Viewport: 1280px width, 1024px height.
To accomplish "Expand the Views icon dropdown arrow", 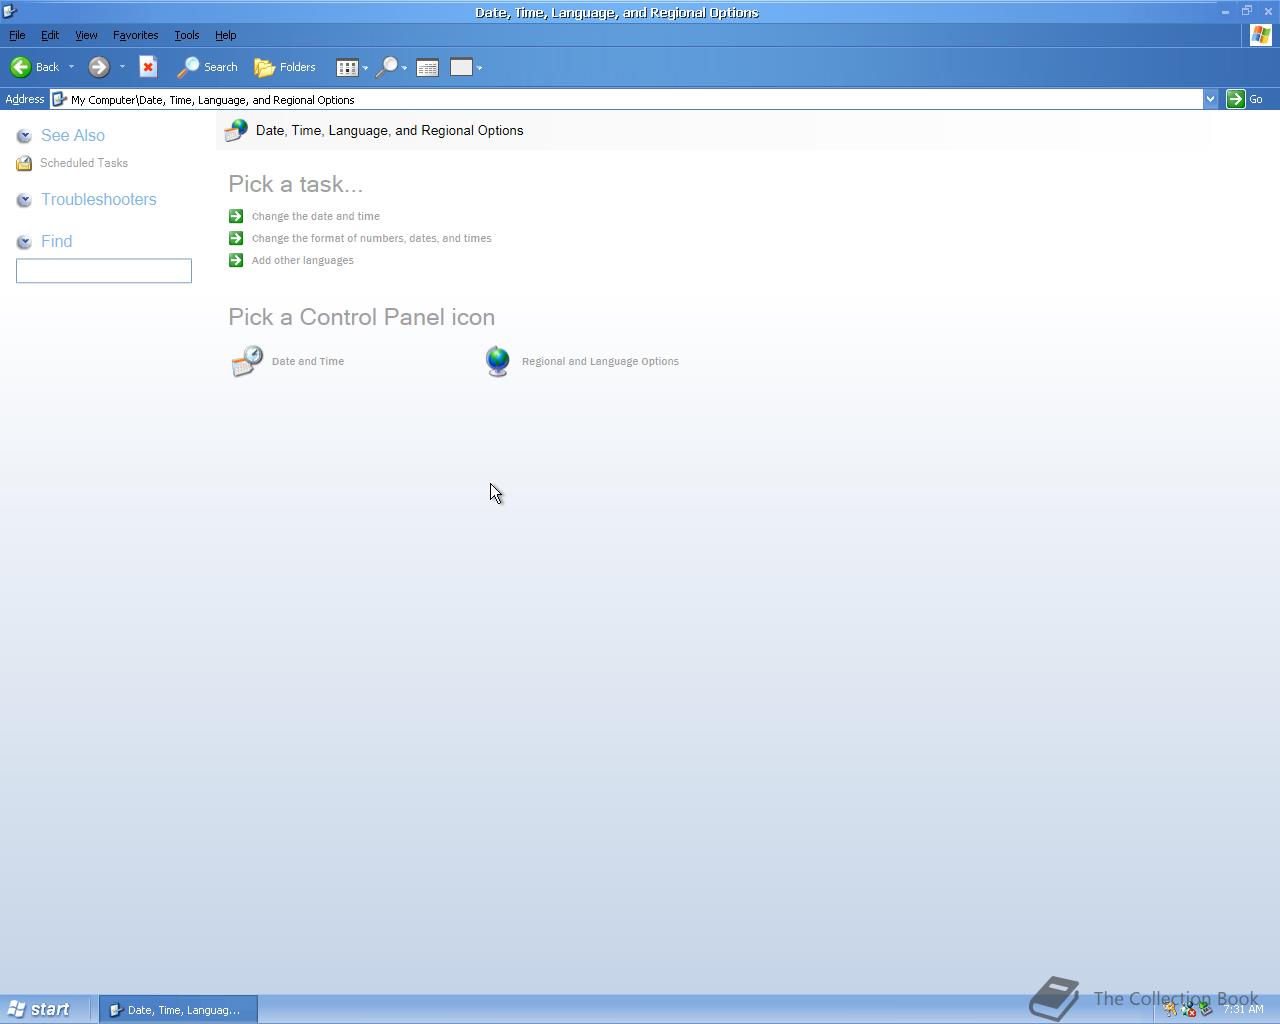I will 365,68.
